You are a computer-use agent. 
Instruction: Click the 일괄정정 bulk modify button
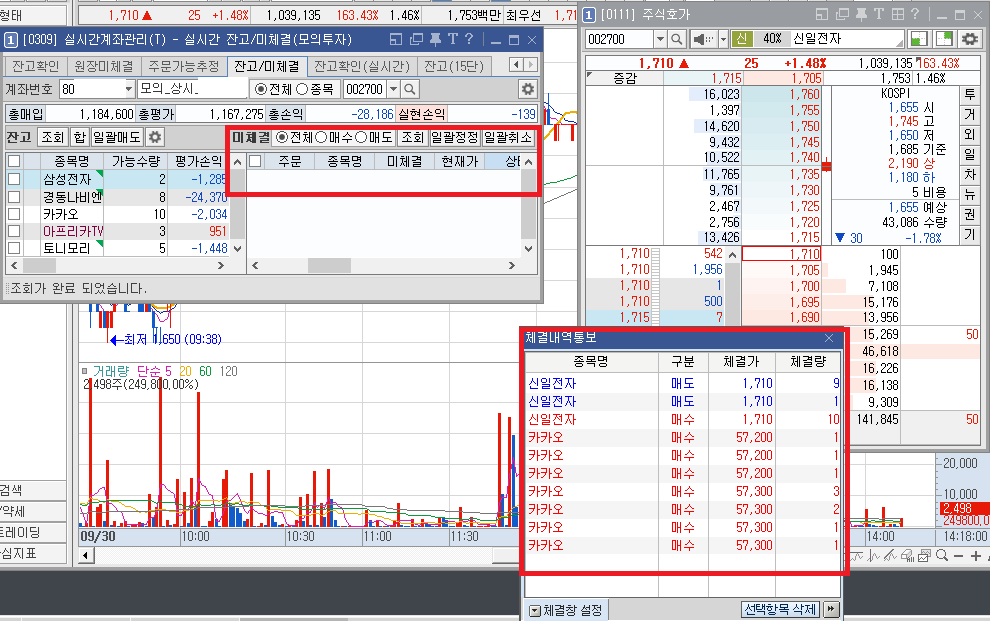point(455,137)
